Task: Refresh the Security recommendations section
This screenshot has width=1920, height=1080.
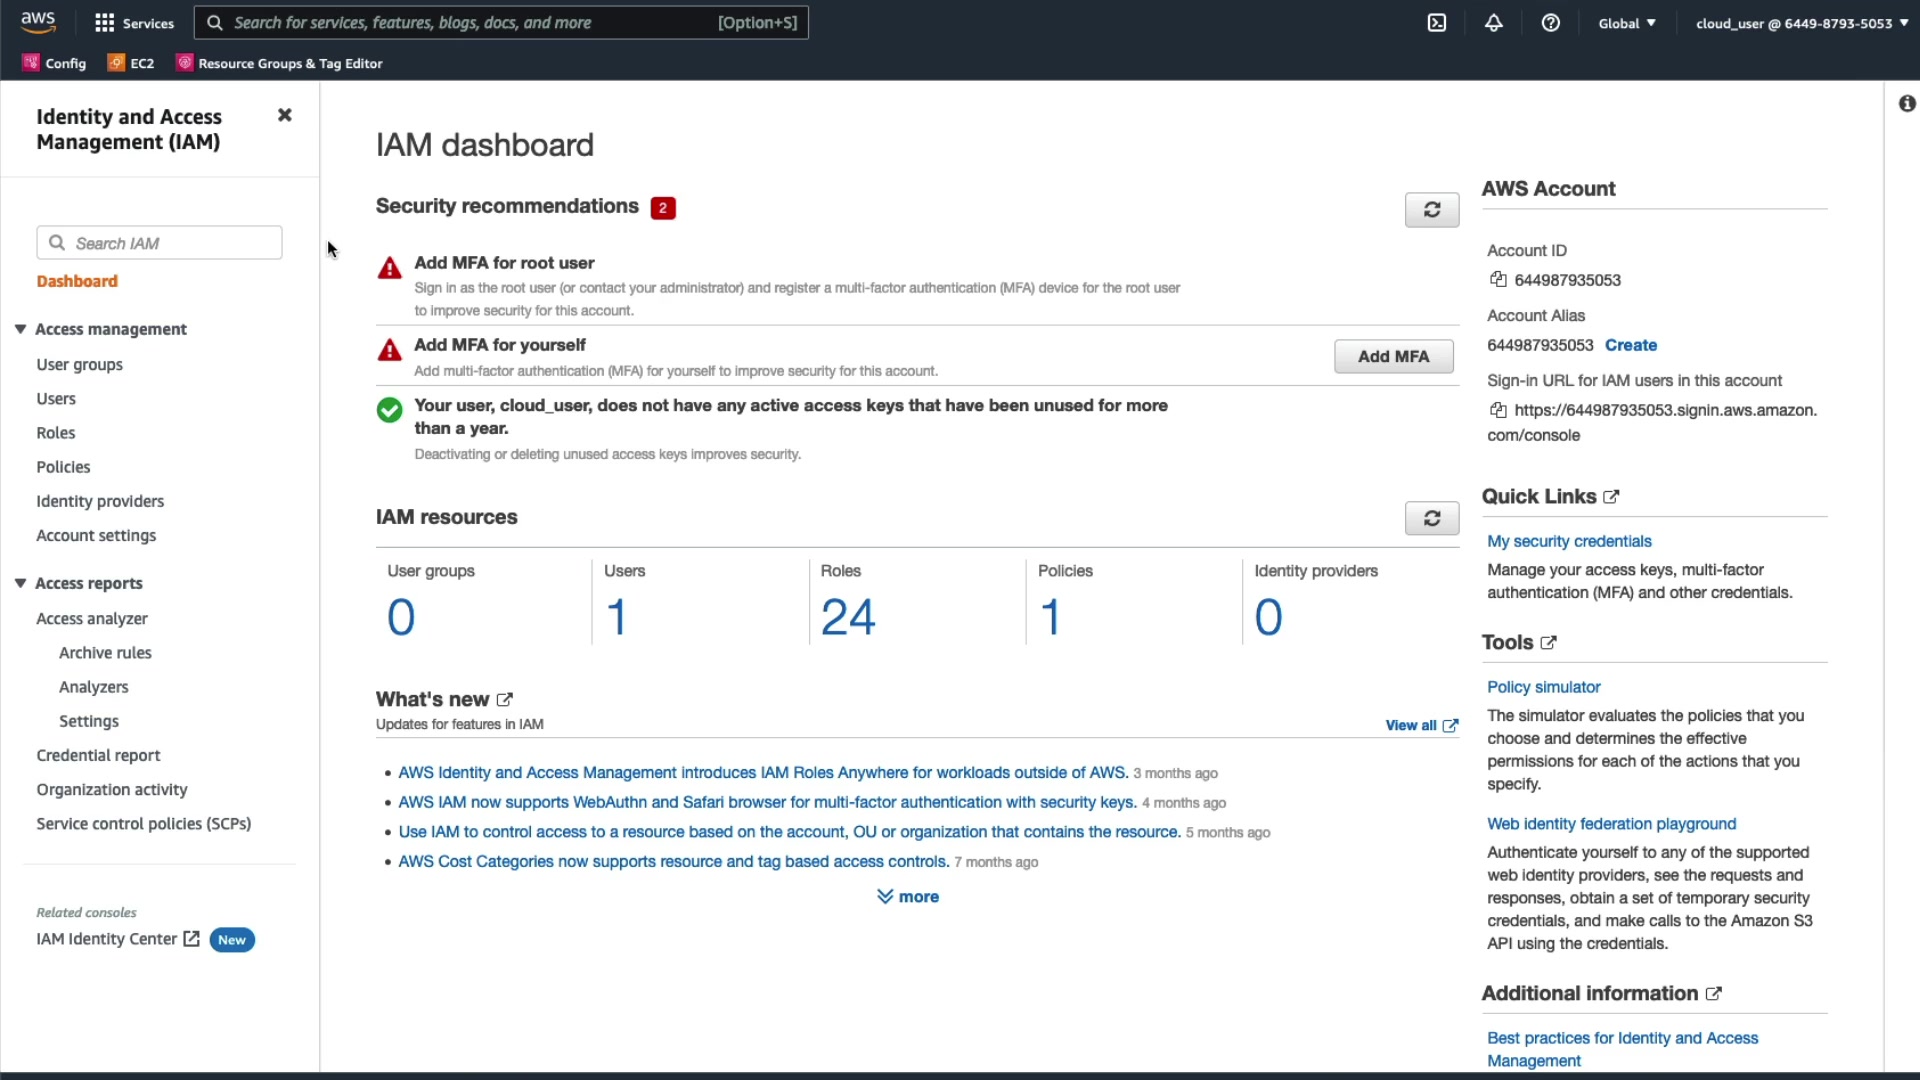Action: (1431, 210)
